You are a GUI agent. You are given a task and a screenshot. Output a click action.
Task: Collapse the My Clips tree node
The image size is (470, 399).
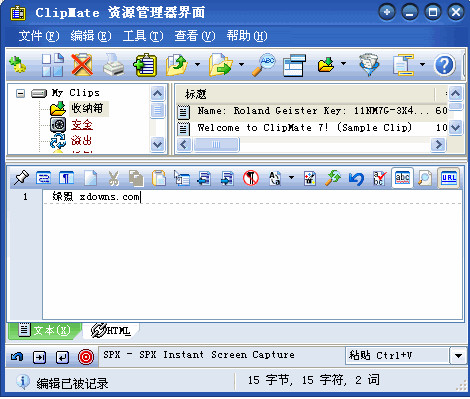(x=20, y=93)
